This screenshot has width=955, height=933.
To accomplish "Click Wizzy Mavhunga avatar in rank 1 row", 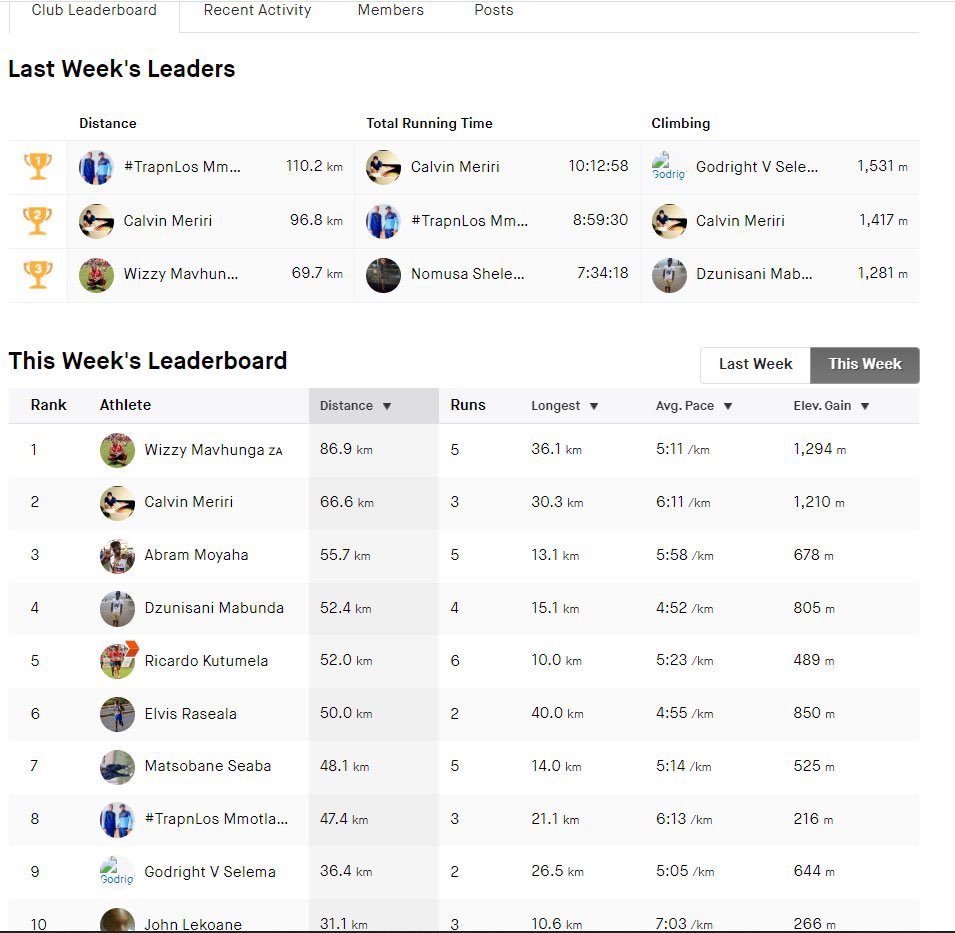I will point(117,450).
